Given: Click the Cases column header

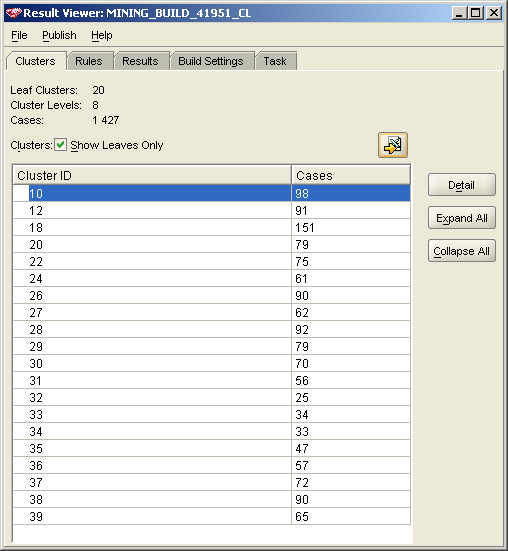Looking at the screenshot, I should tap(351, 175).
